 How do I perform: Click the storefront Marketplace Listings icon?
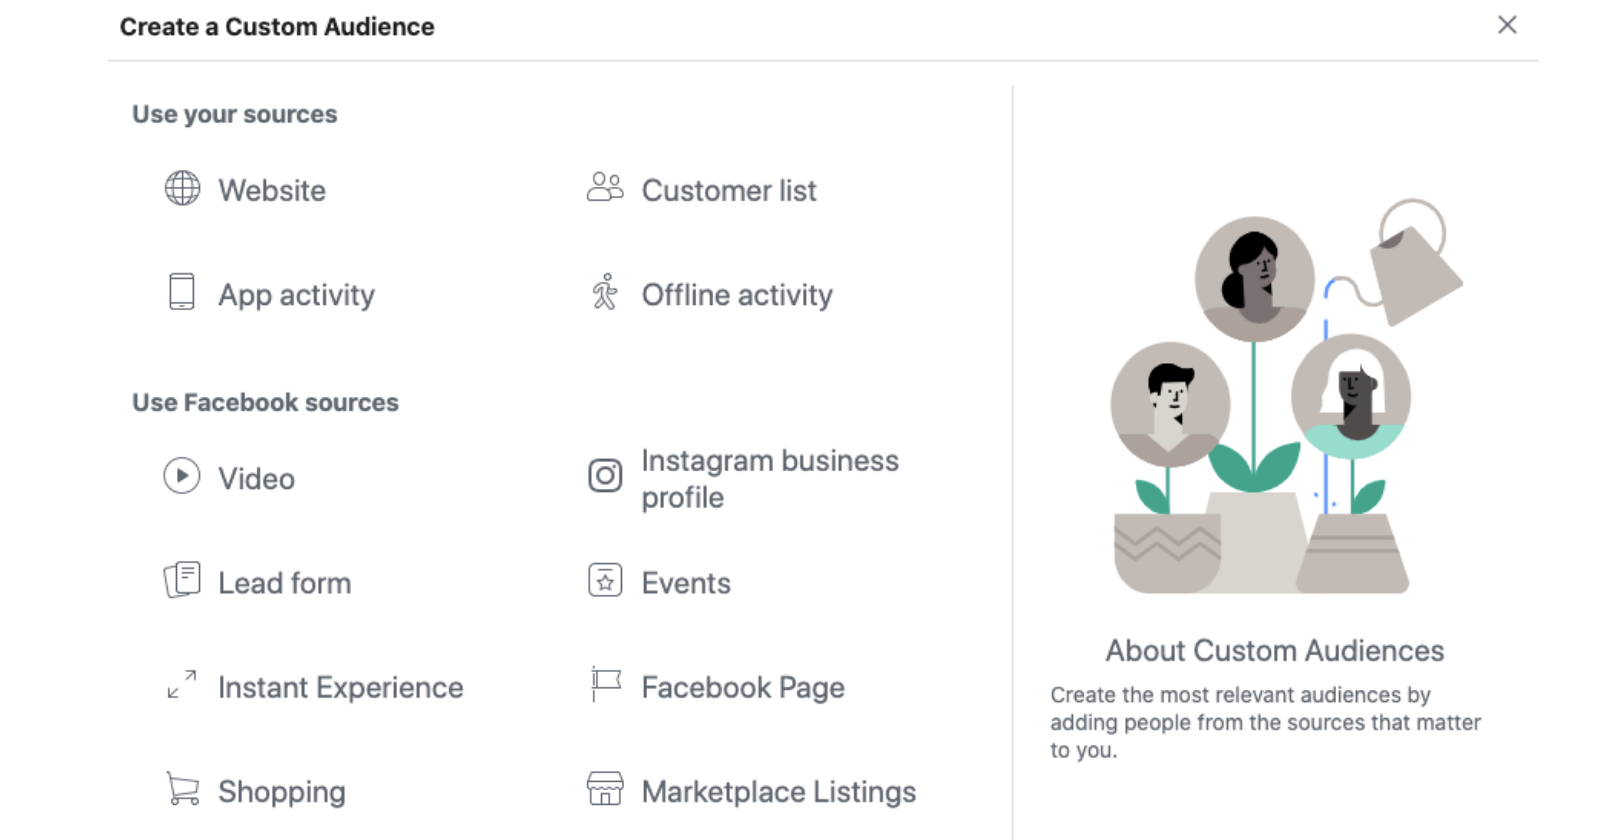[605, 789]
